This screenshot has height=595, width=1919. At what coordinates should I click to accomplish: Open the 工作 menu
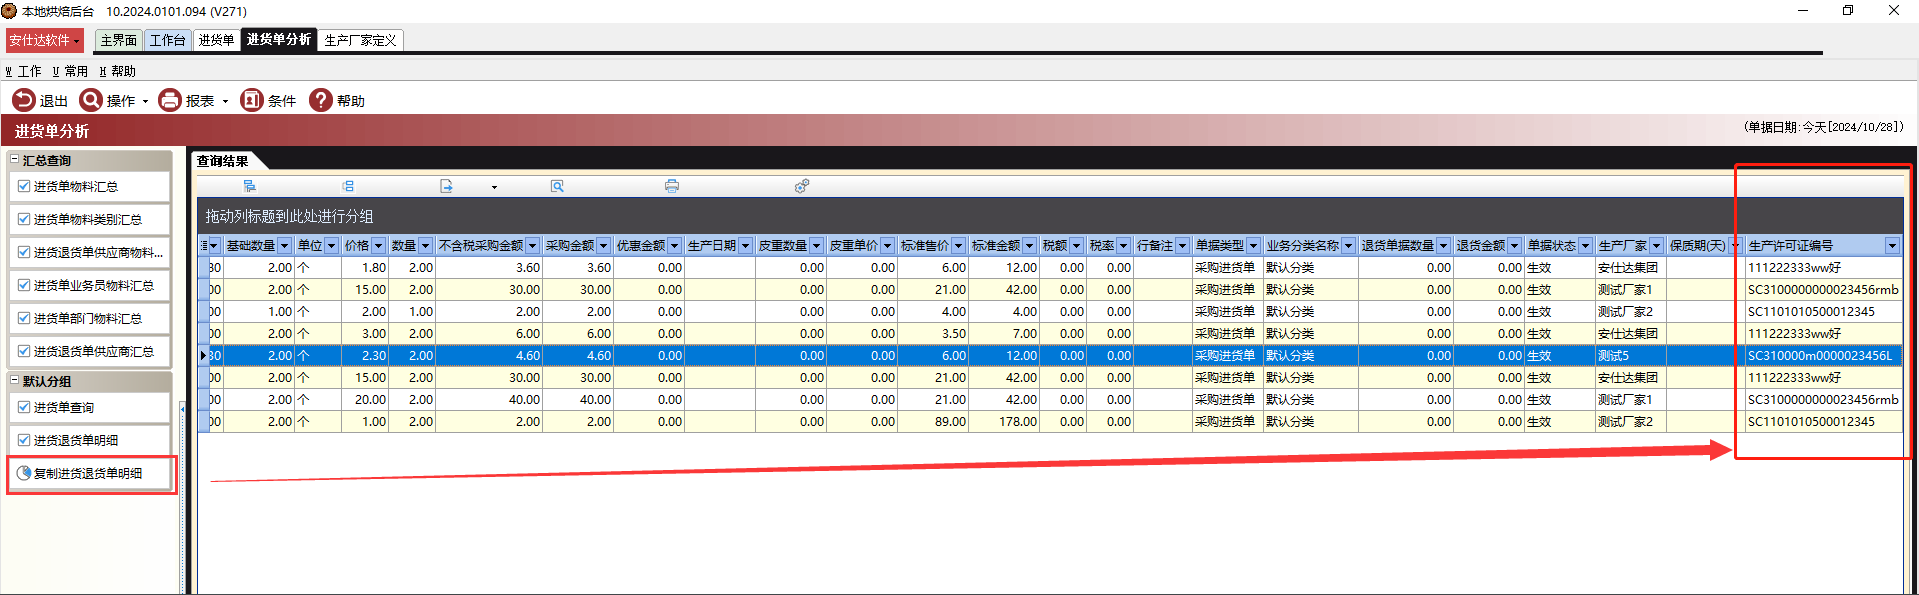tap(24, 71)
